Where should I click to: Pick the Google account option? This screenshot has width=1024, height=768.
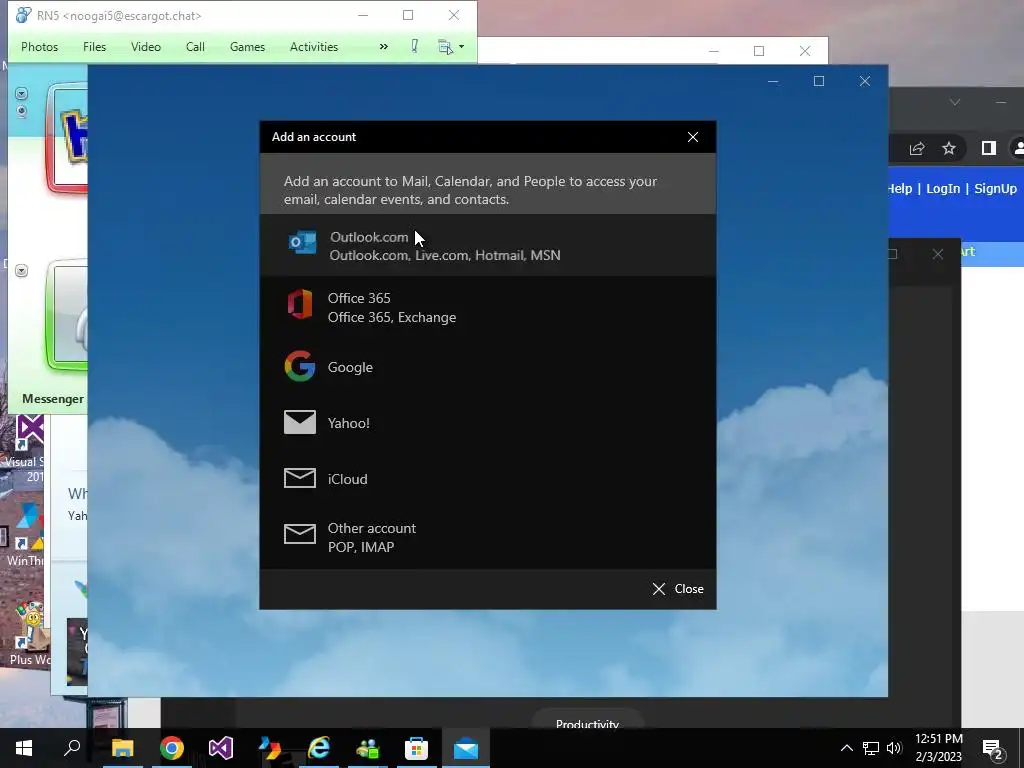point(488,366)
